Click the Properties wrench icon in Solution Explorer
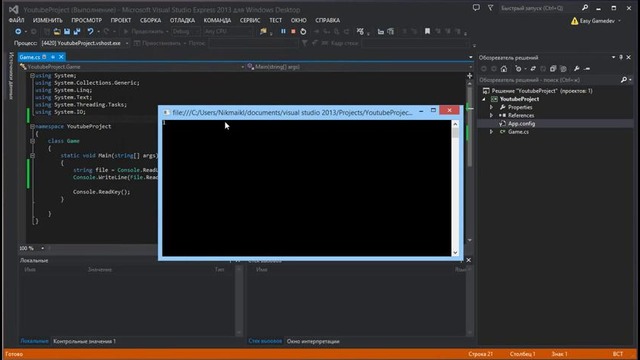640x360 pixels. click(576, 69)
